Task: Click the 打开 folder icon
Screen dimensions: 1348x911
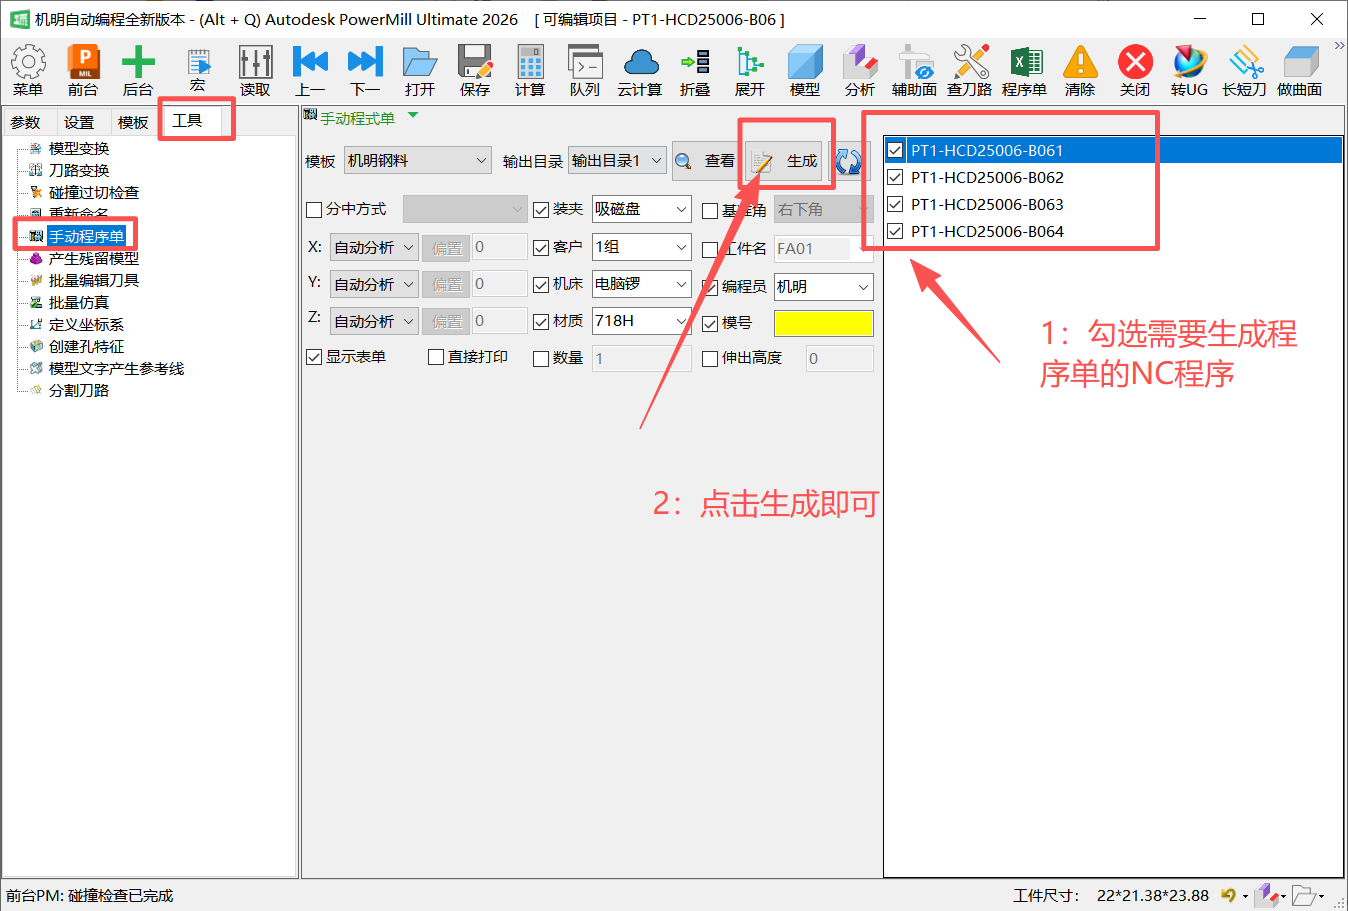Action: click(x=420, y=62)
